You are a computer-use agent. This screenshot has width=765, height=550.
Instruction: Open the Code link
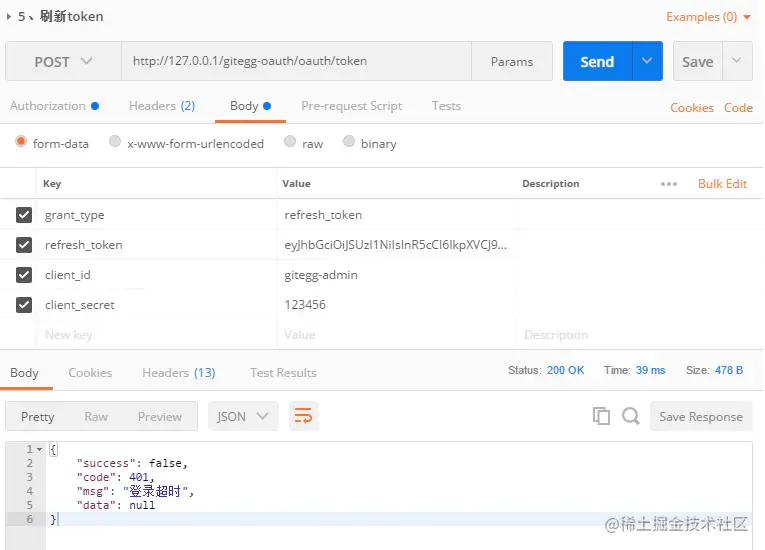(738, 108)
